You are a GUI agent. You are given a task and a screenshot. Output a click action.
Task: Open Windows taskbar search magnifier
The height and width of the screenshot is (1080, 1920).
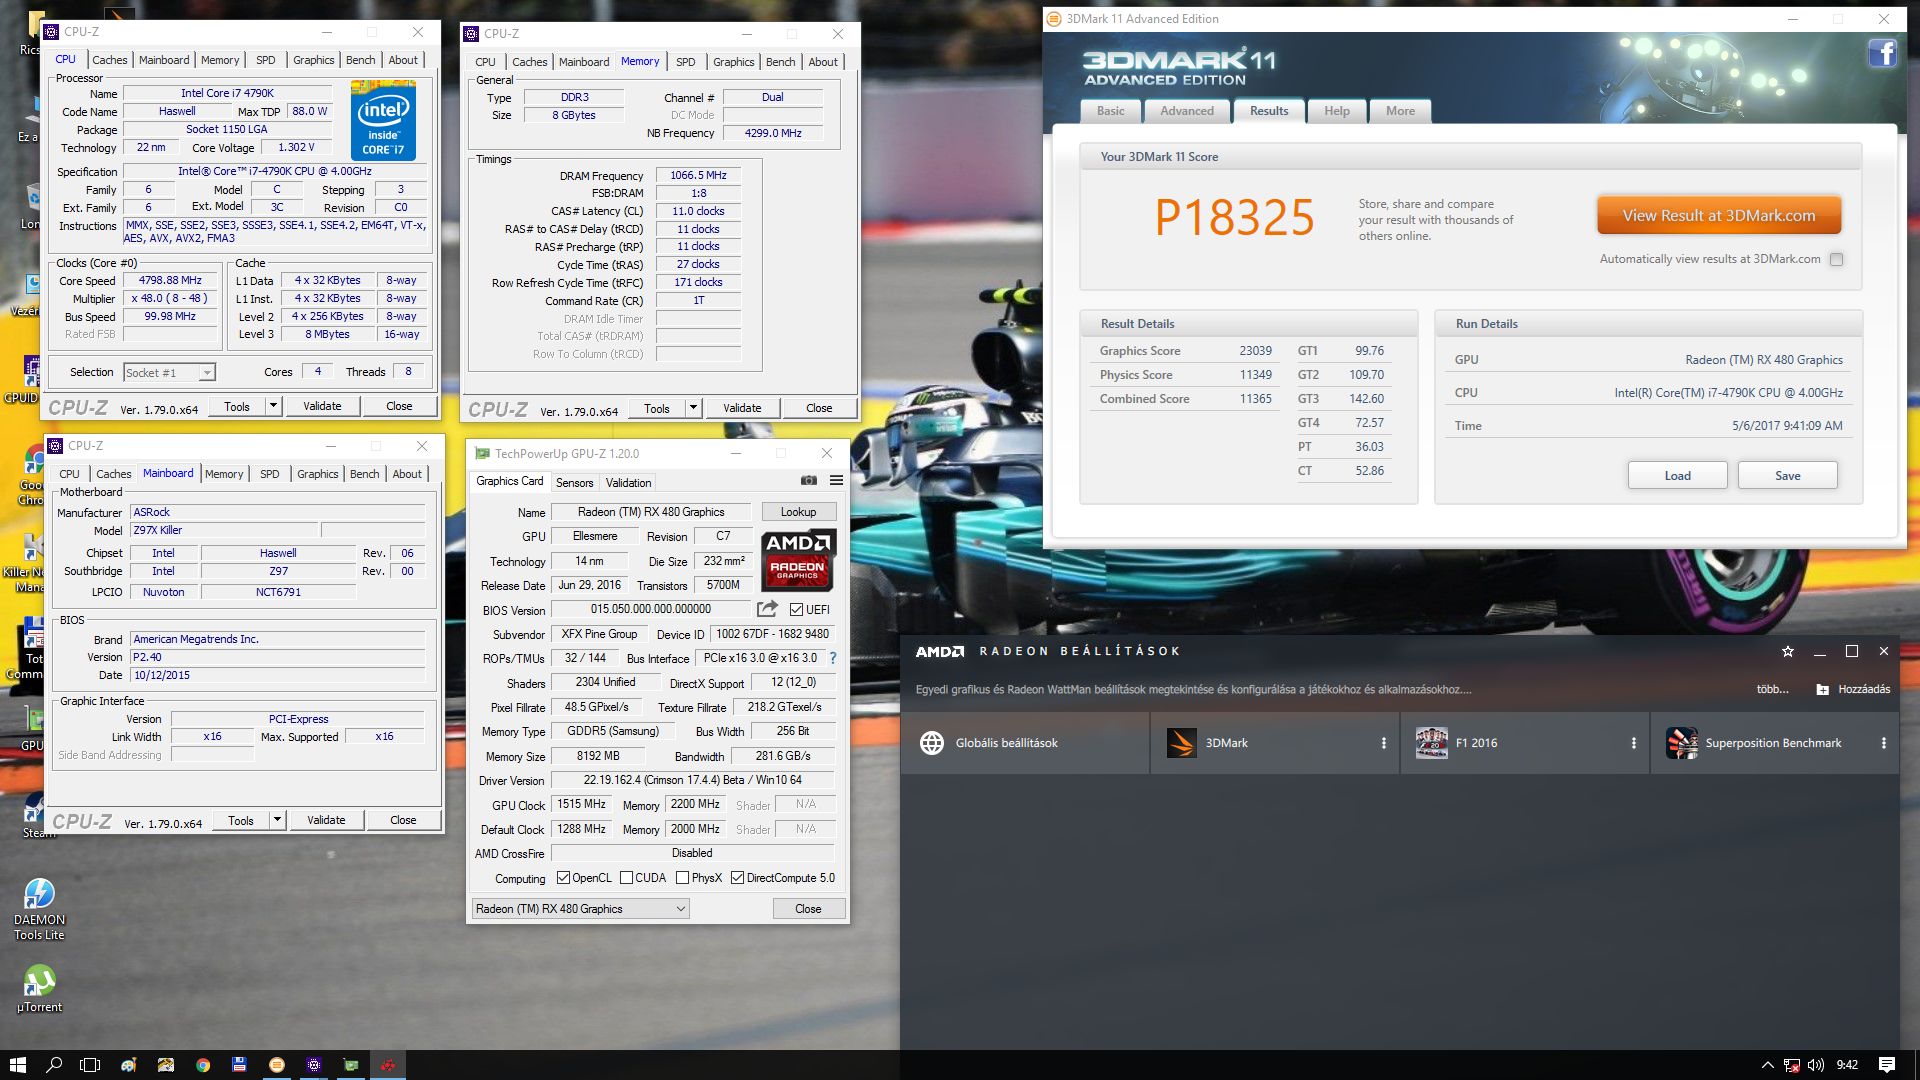tap(54, 1065)
